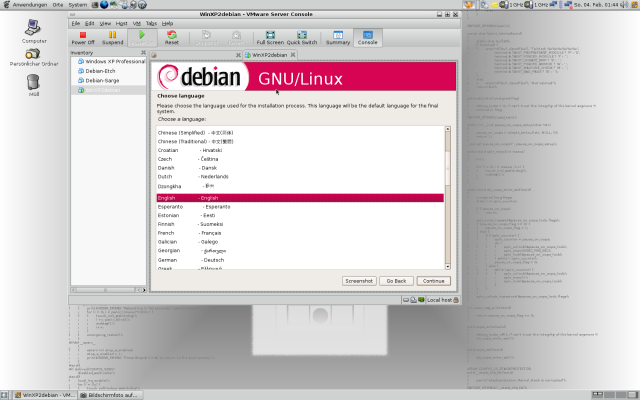
Task: Click the show desktop button in taskbar
Action: tap(4, 395)
